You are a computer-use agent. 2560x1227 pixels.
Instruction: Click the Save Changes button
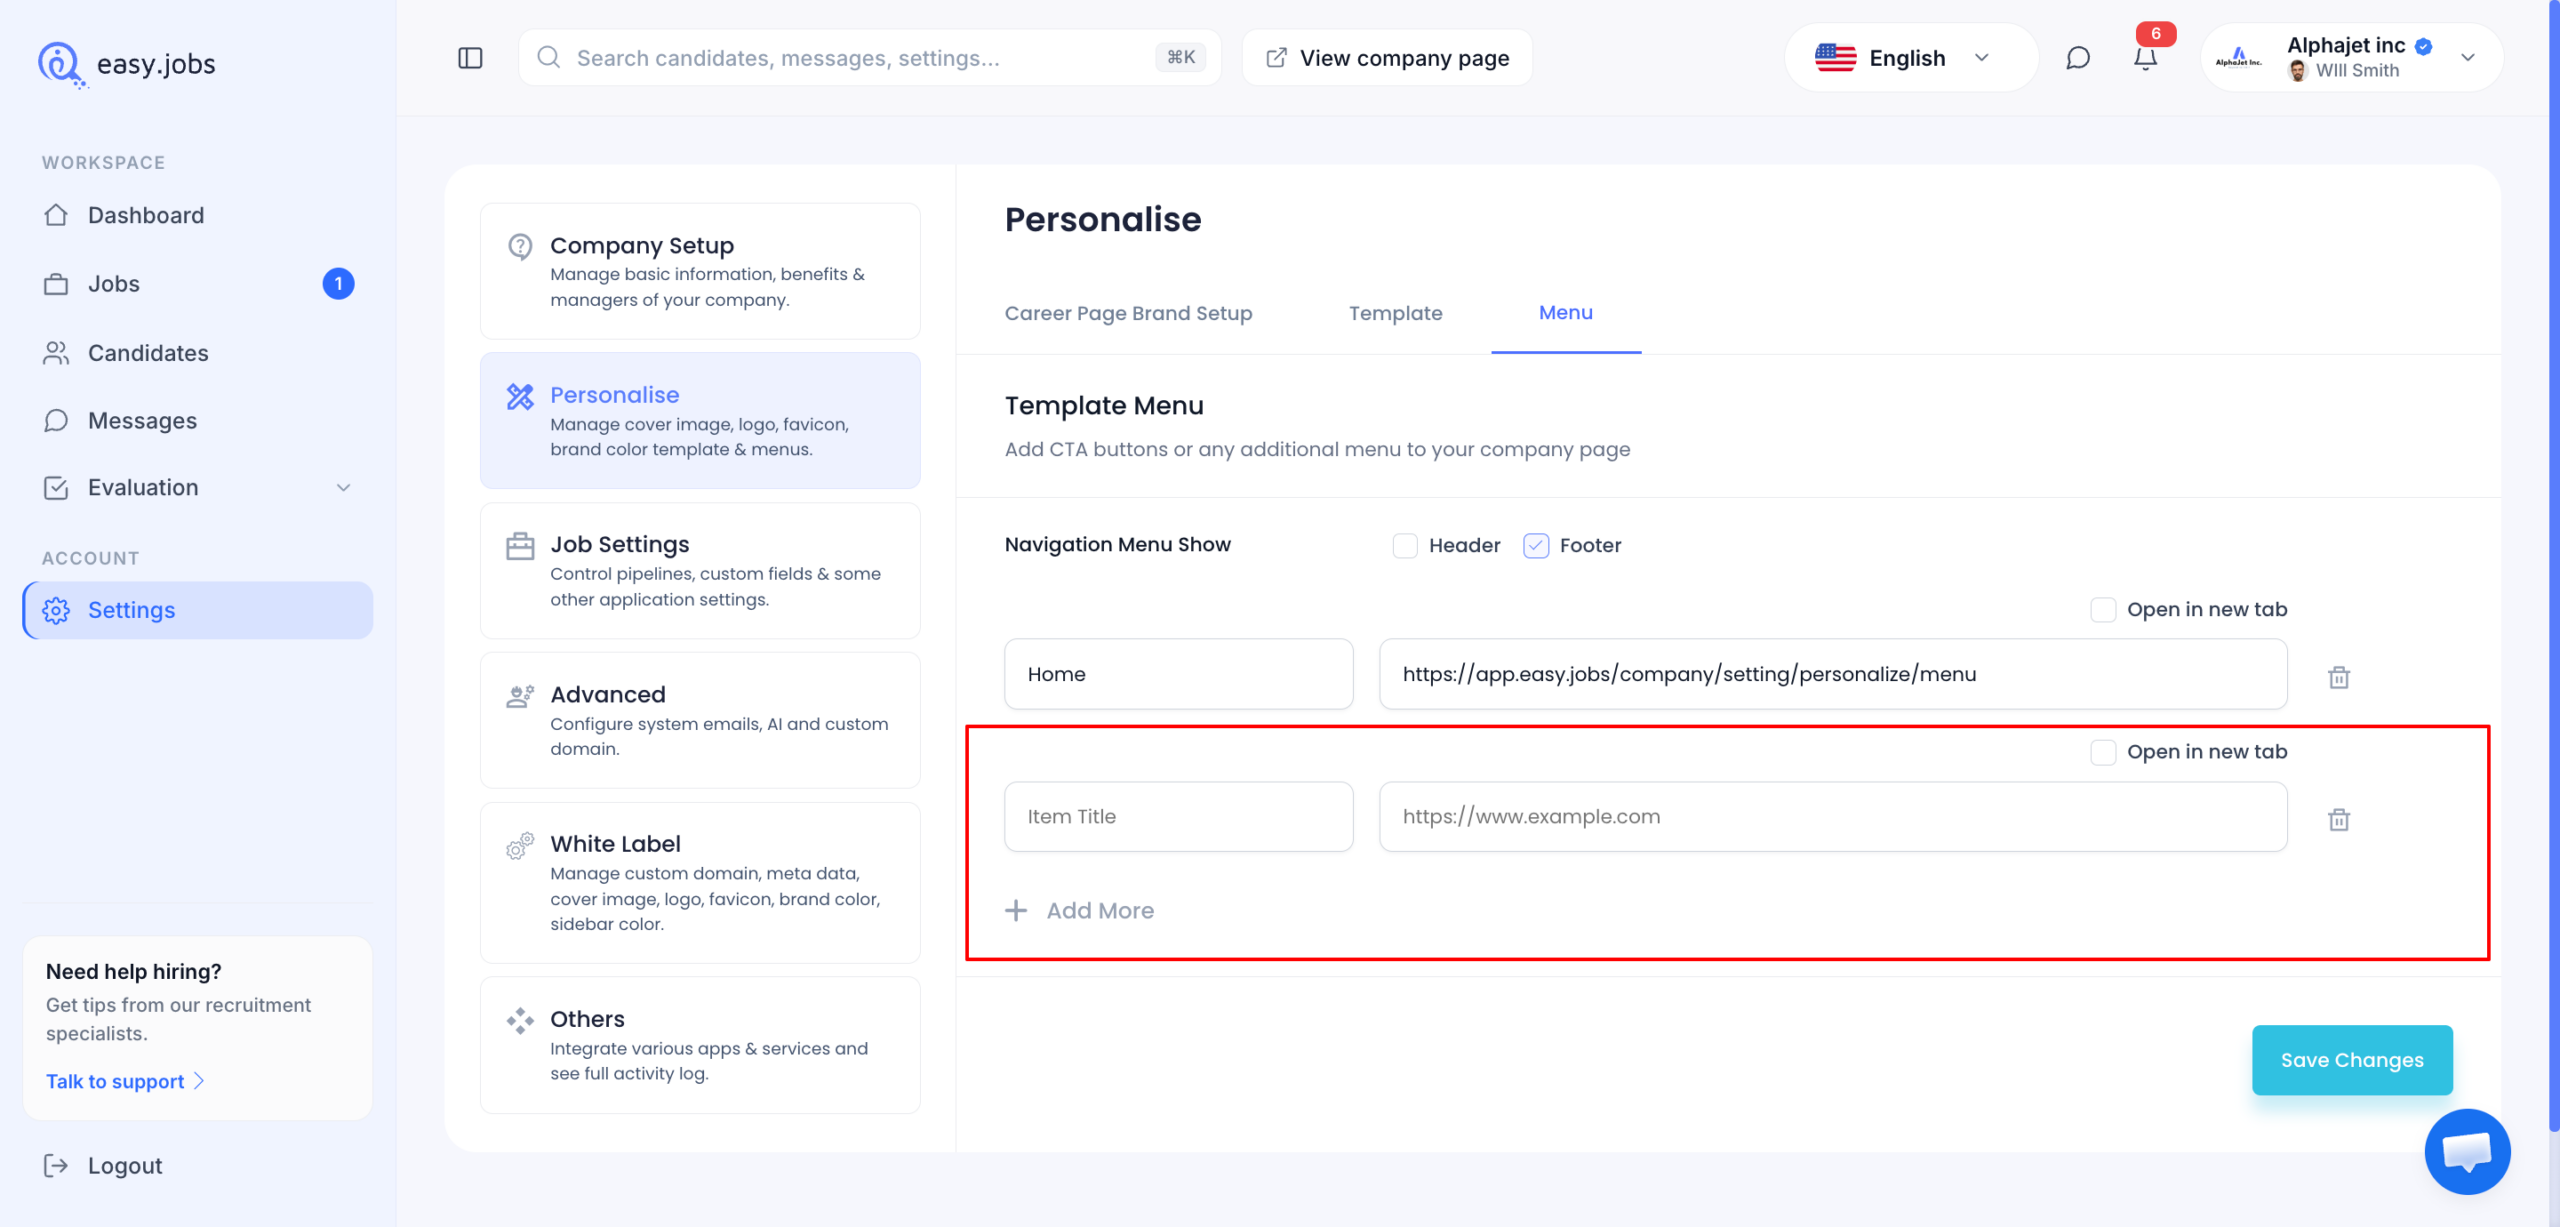tap(2352, 1059)
